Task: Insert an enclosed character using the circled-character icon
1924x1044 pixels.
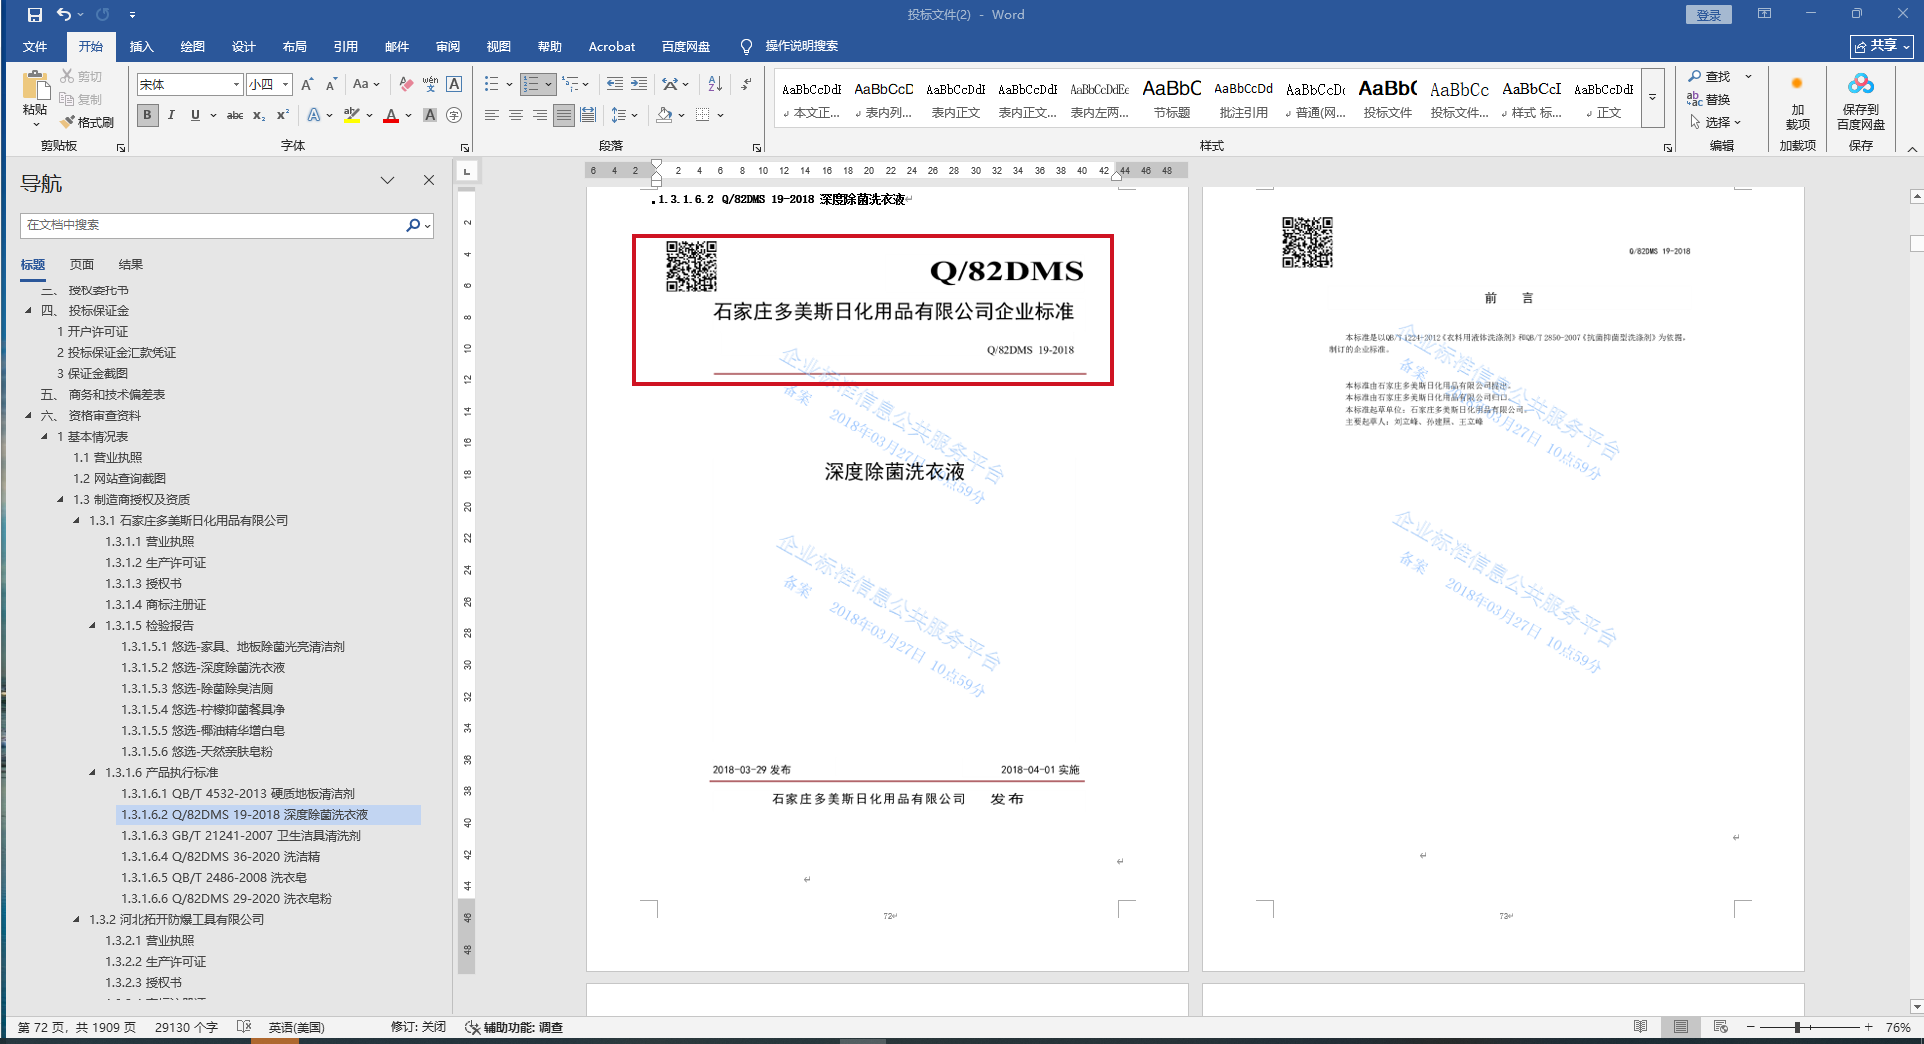Action: coord(454,115)
